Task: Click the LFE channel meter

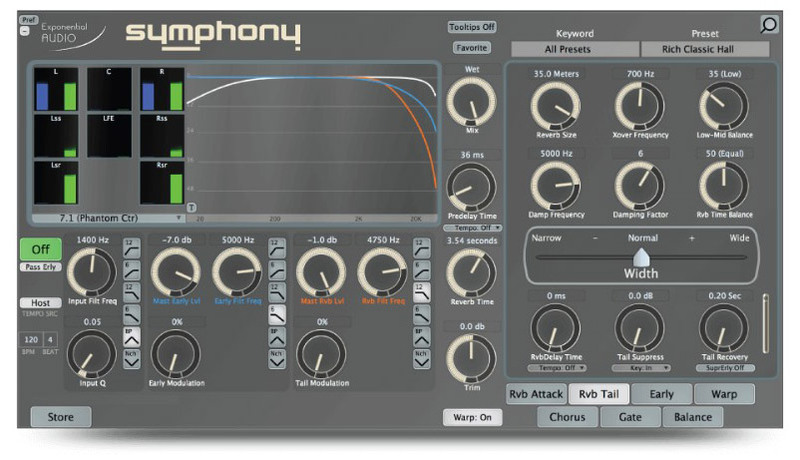Action: [109, 136]
